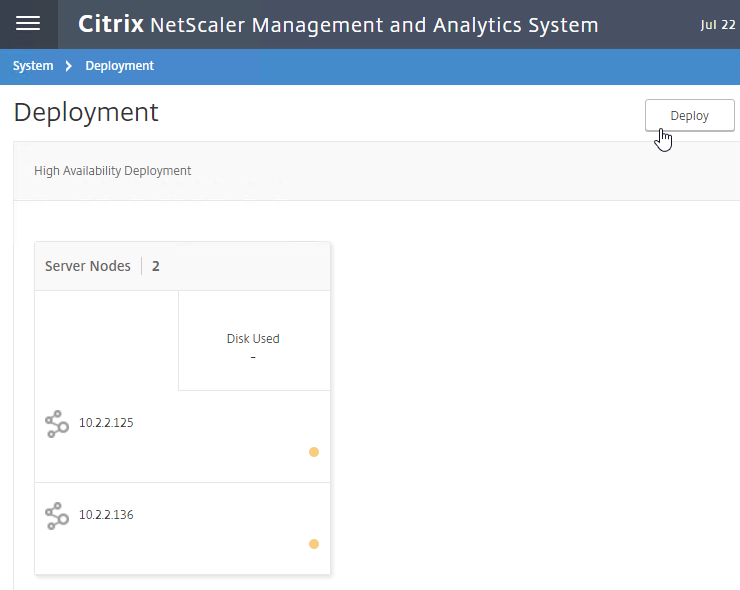The image size is (740, 590).
Task: Click the Citrix NetScaler title text
Action: (338, 25)
